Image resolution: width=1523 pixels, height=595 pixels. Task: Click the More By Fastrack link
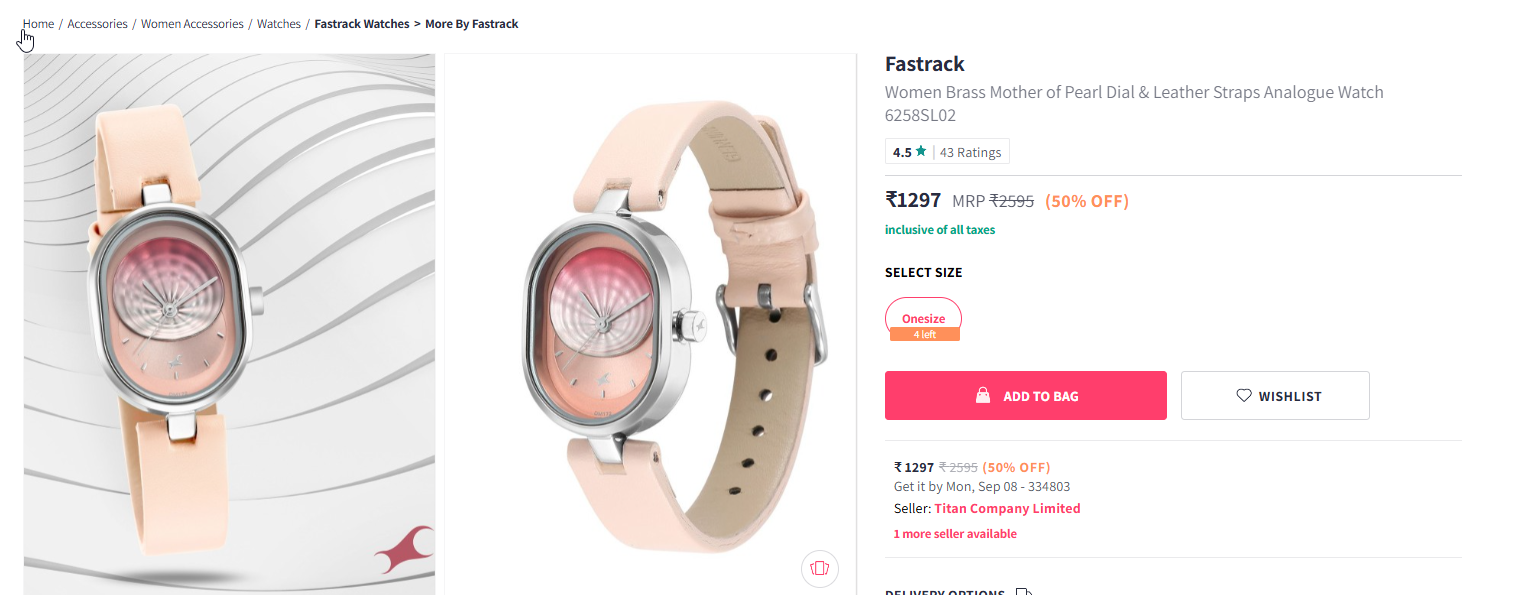pos(472,24)
